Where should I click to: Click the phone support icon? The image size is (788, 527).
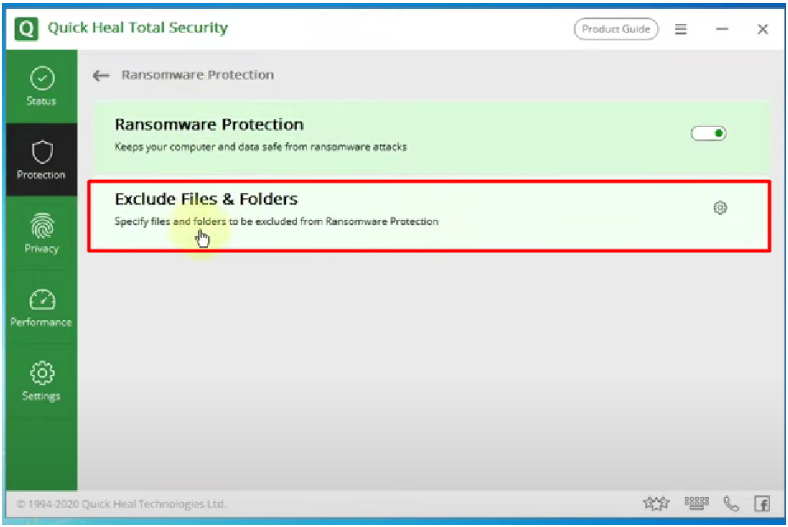(x=731, y=503)
